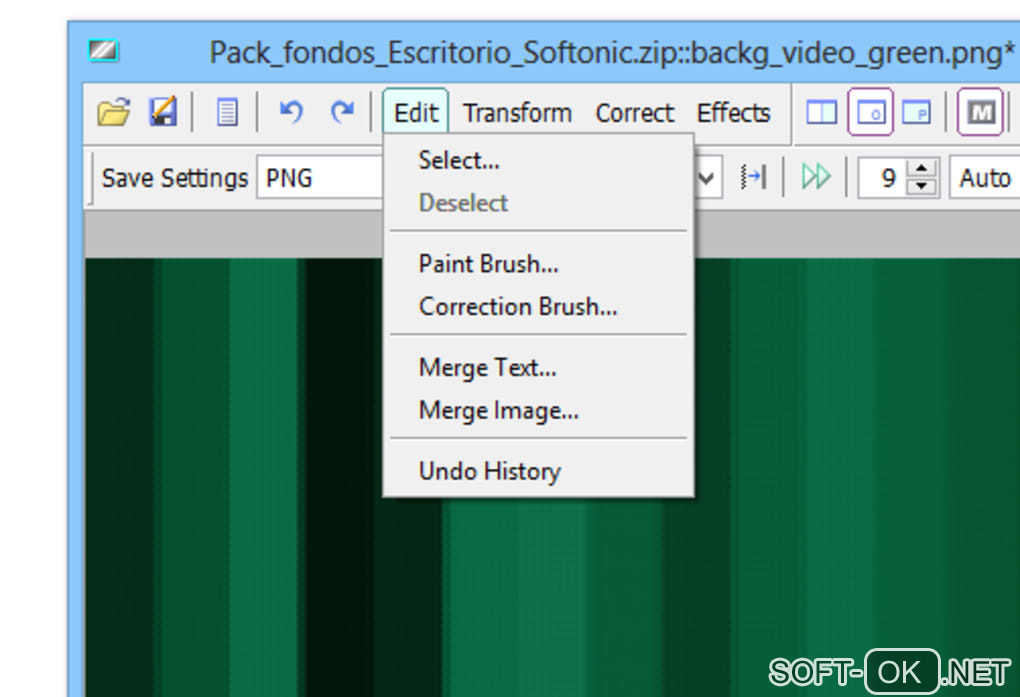This screenshot has width=1020, height=697.
Task: Open the Effects menu
Action: tap(734, 113)
